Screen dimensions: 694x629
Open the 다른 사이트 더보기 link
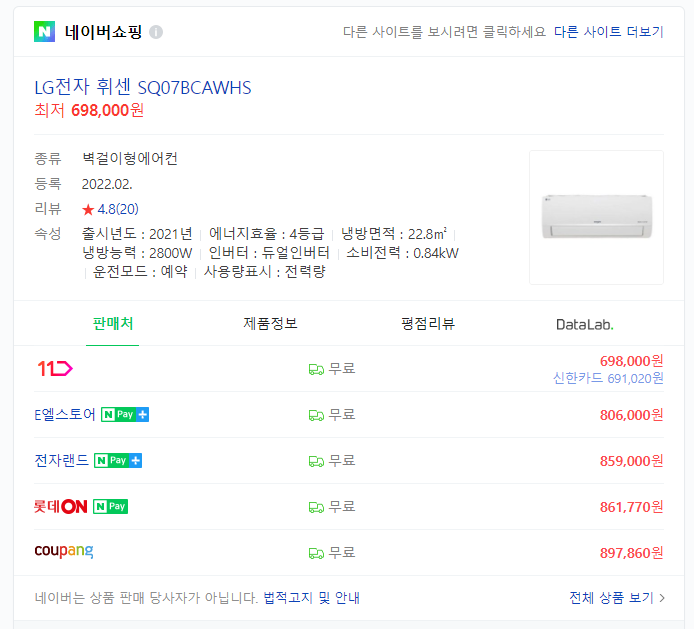(609, 32)
